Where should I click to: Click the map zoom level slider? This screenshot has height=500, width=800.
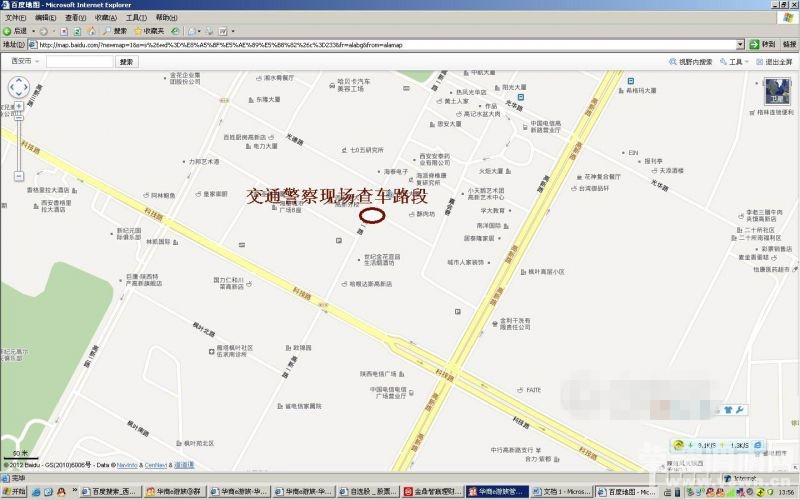pos(19,140)
